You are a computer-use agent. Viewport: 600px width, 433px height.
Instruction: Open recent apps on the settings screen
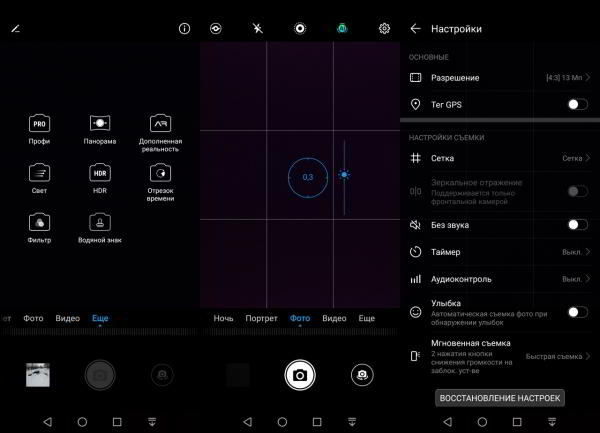pyautogui.click(x=517, y=422)
